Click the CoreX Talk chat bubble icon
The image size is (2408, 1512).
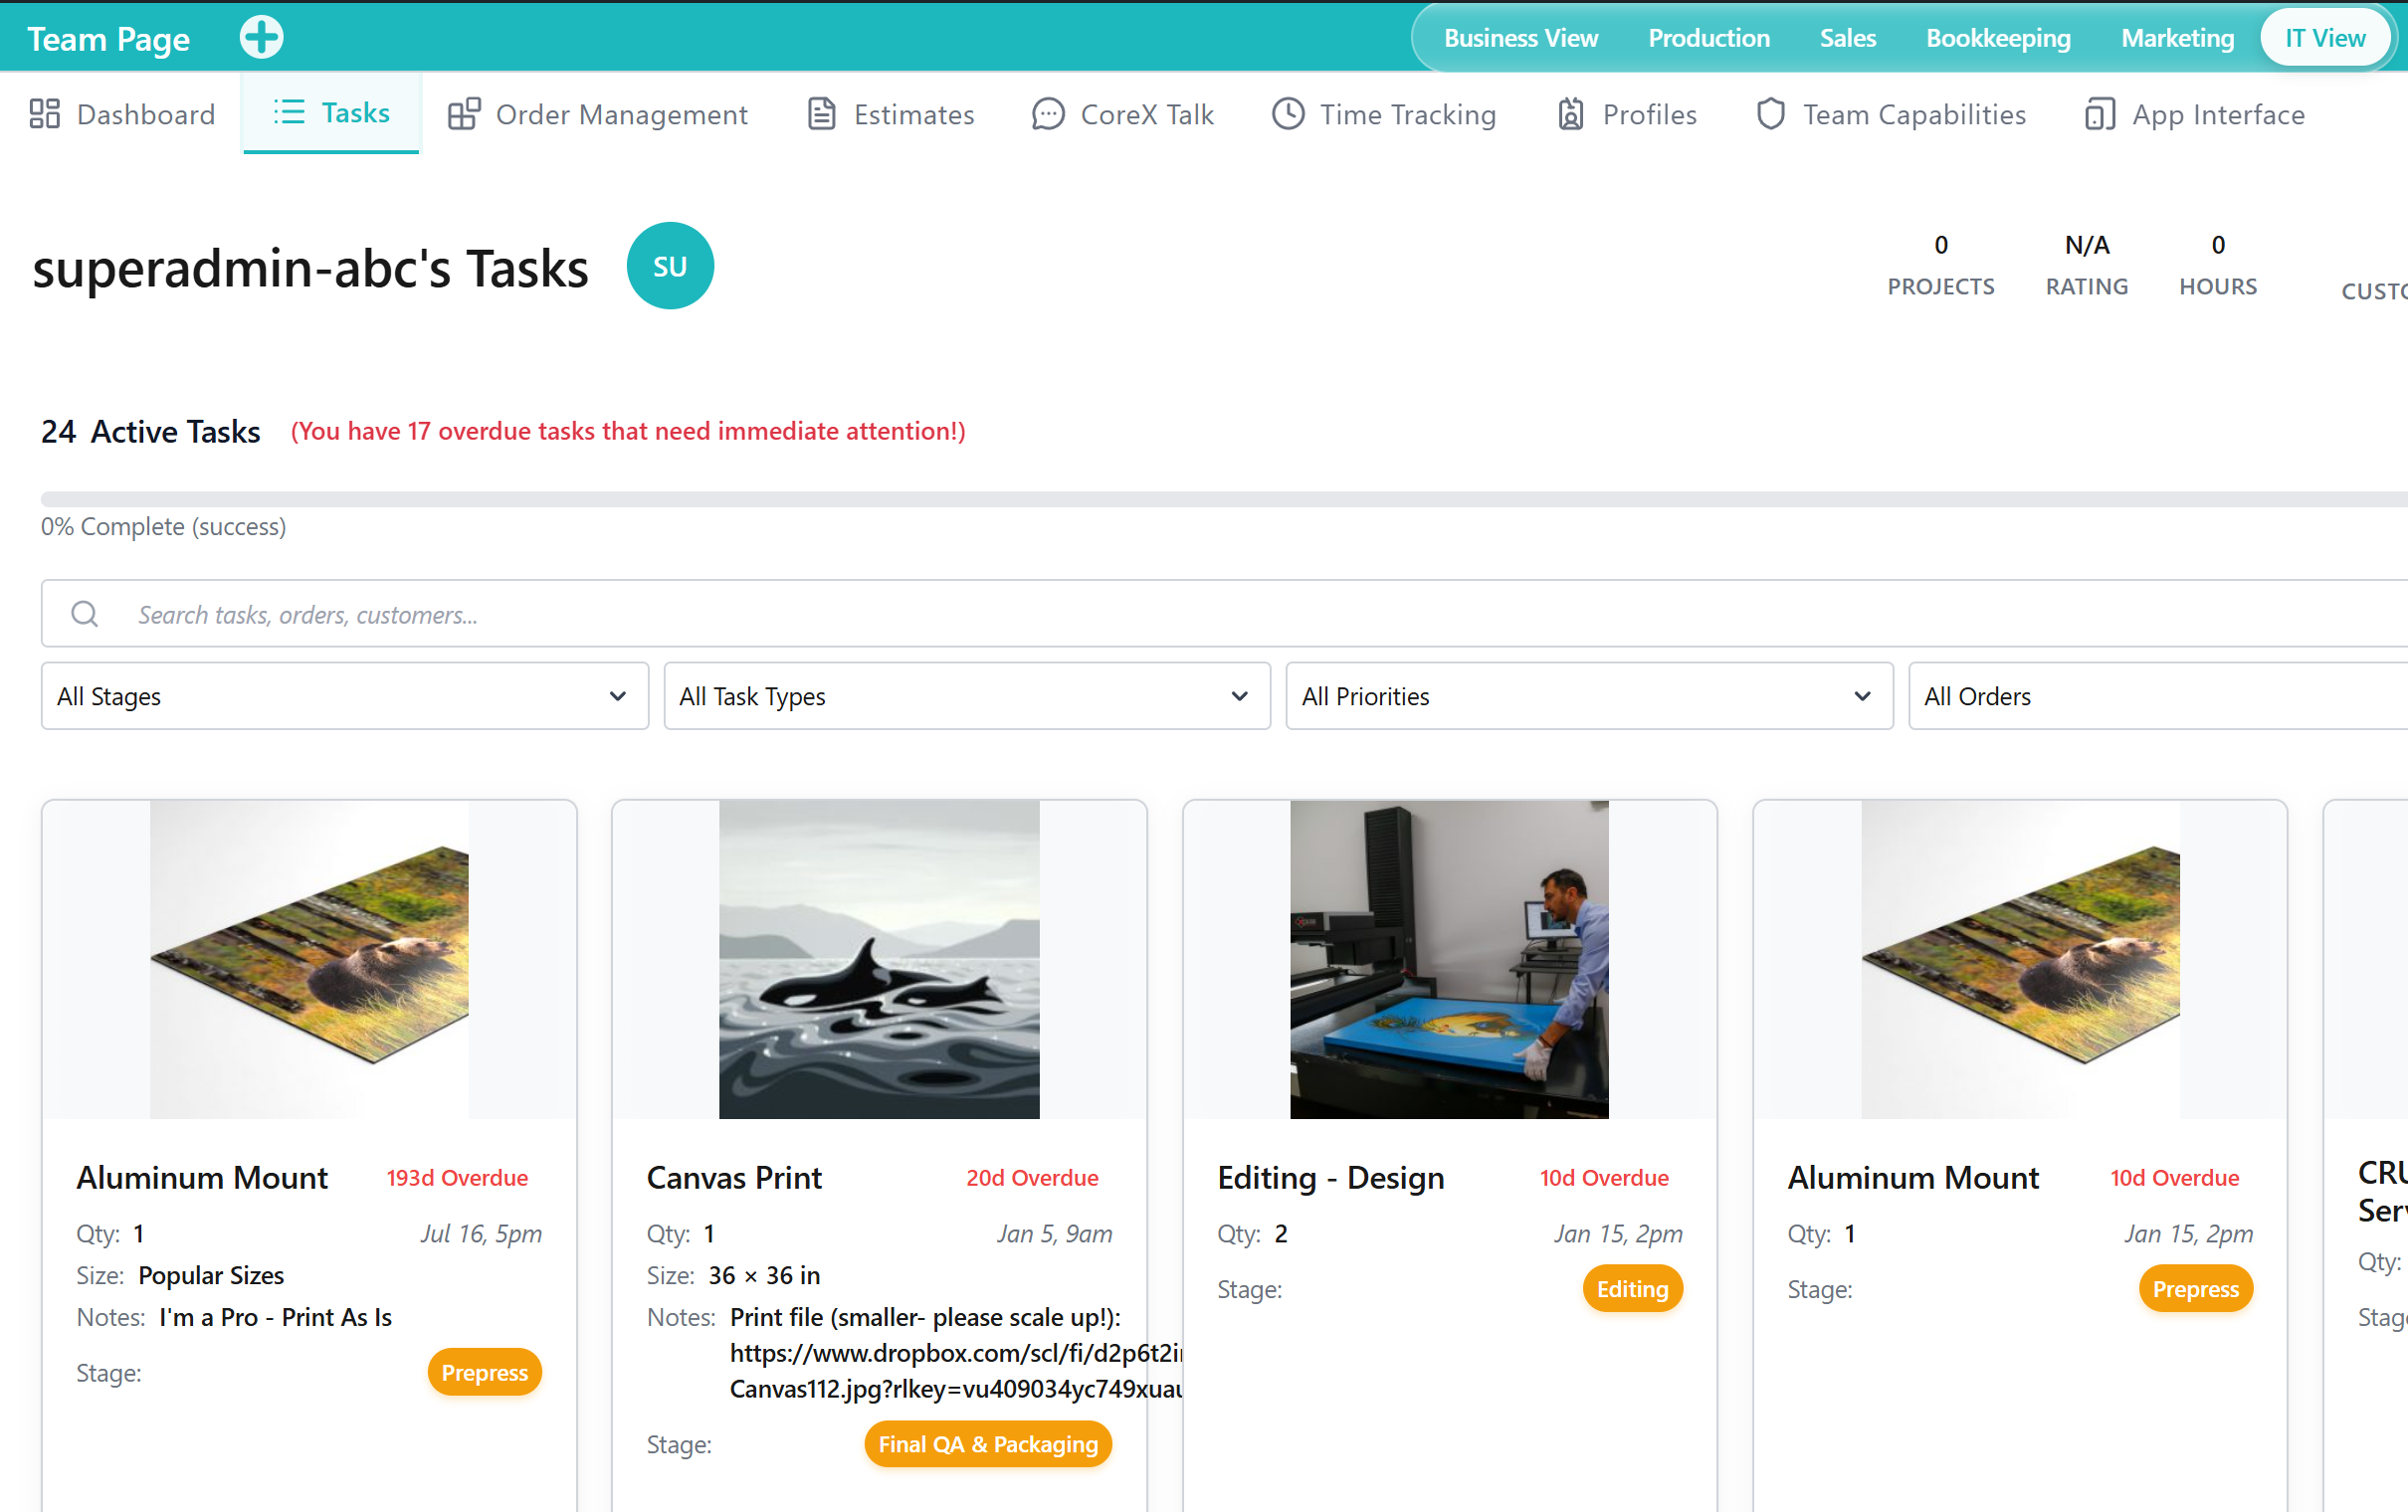click(x=1047, y=114)
